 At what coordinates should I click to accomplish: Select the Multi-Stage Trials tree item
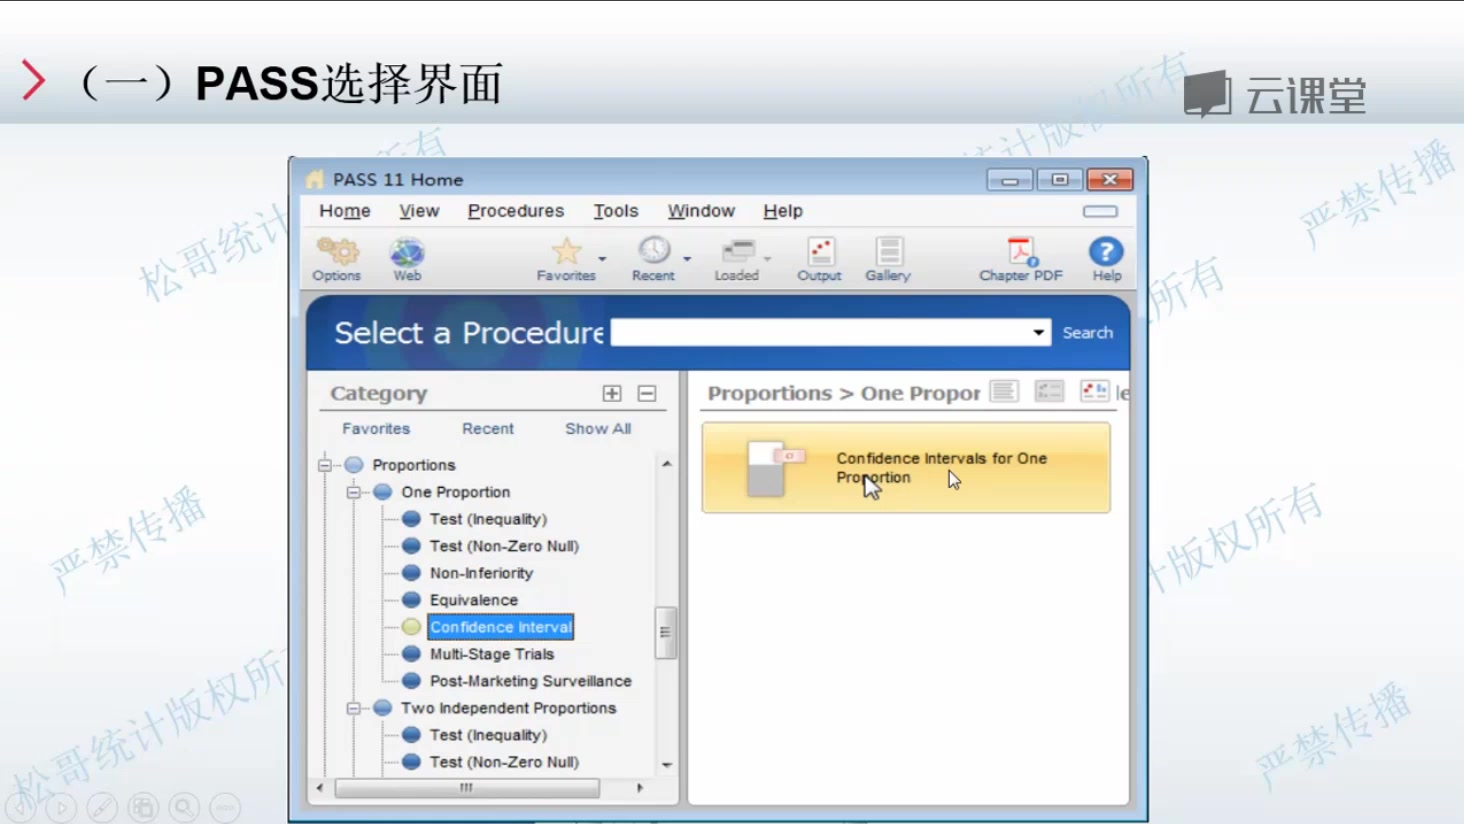point(492,654)
